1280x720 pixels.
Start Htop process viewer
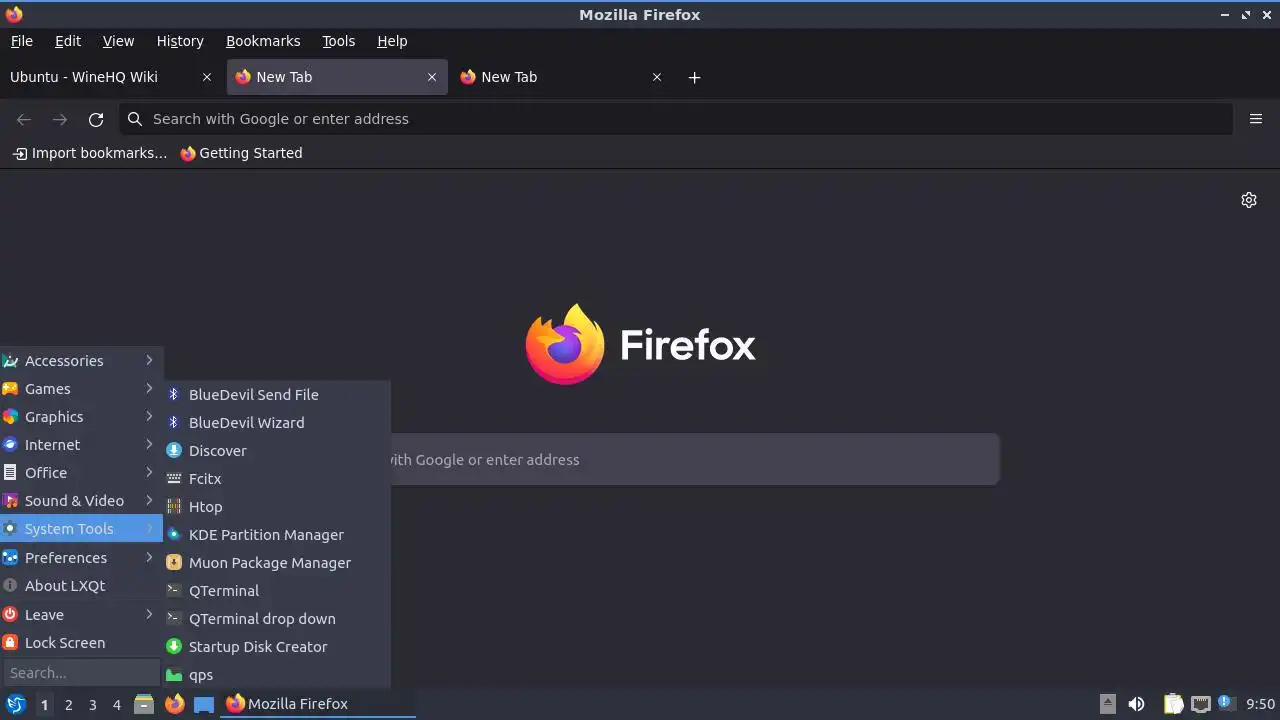[x=277, y=506]
